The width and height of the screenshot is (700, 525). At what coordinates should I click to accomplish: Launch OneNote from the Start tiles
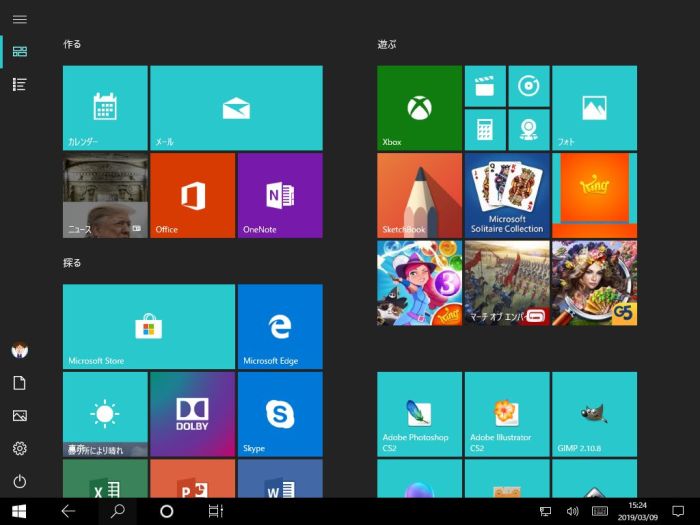click(280, 195)
